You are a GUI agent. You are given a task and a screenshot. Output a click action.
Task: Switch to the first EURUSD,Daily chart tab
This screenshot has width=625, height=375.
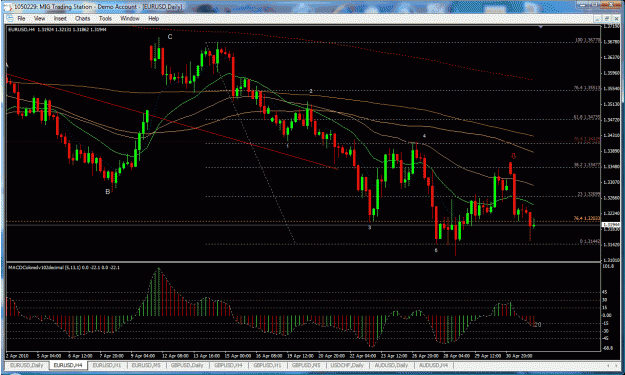(x=26, y=365)
